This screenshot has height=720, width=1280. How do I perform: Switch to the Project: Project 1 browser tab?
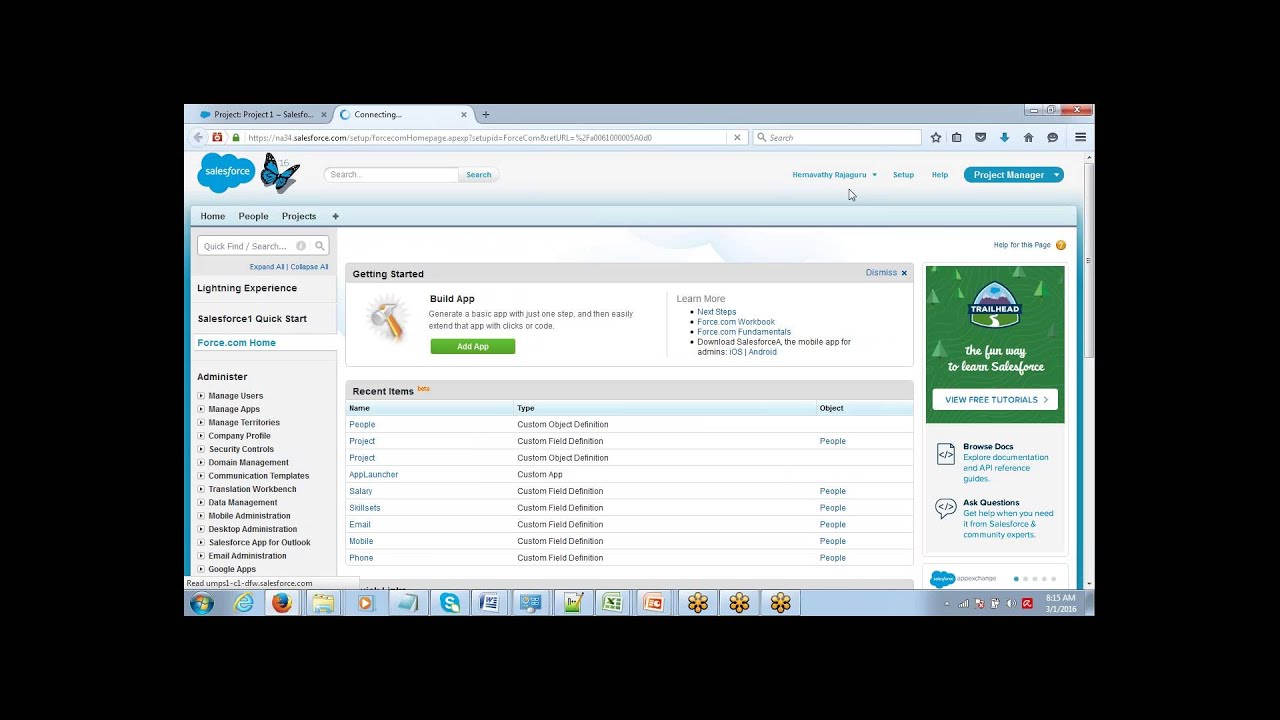[262, 114]
